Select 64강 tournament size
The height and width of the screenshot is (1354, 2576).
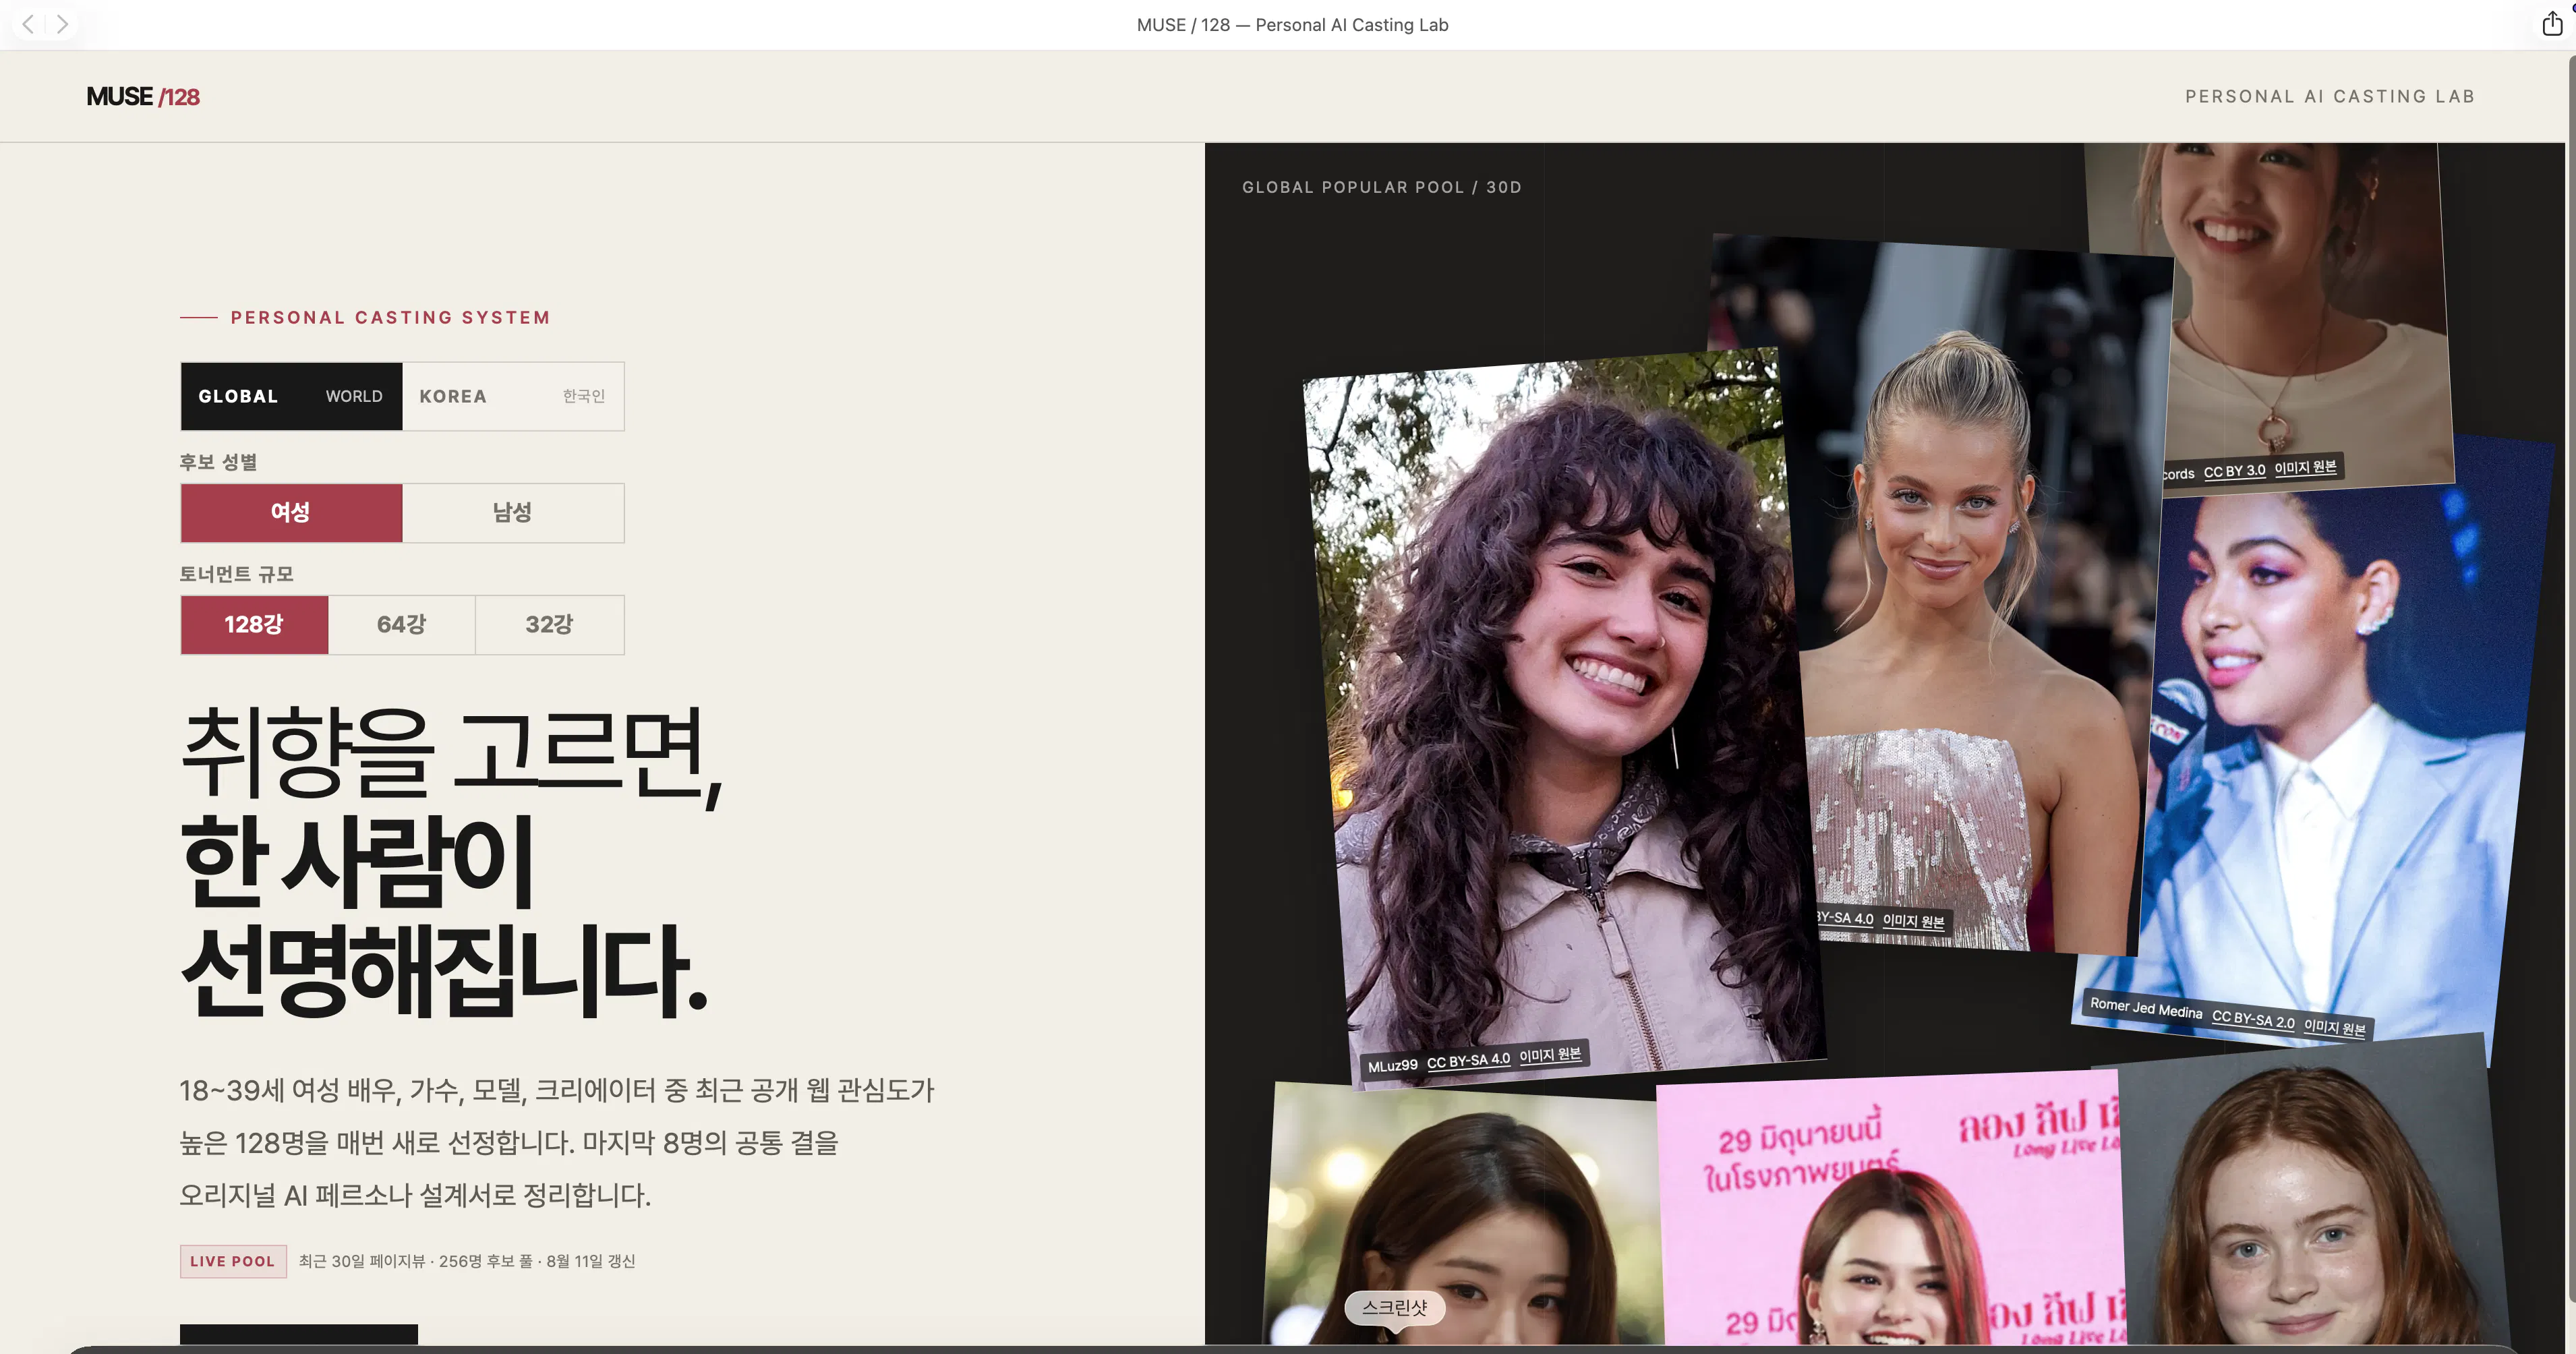pos(402,625)
